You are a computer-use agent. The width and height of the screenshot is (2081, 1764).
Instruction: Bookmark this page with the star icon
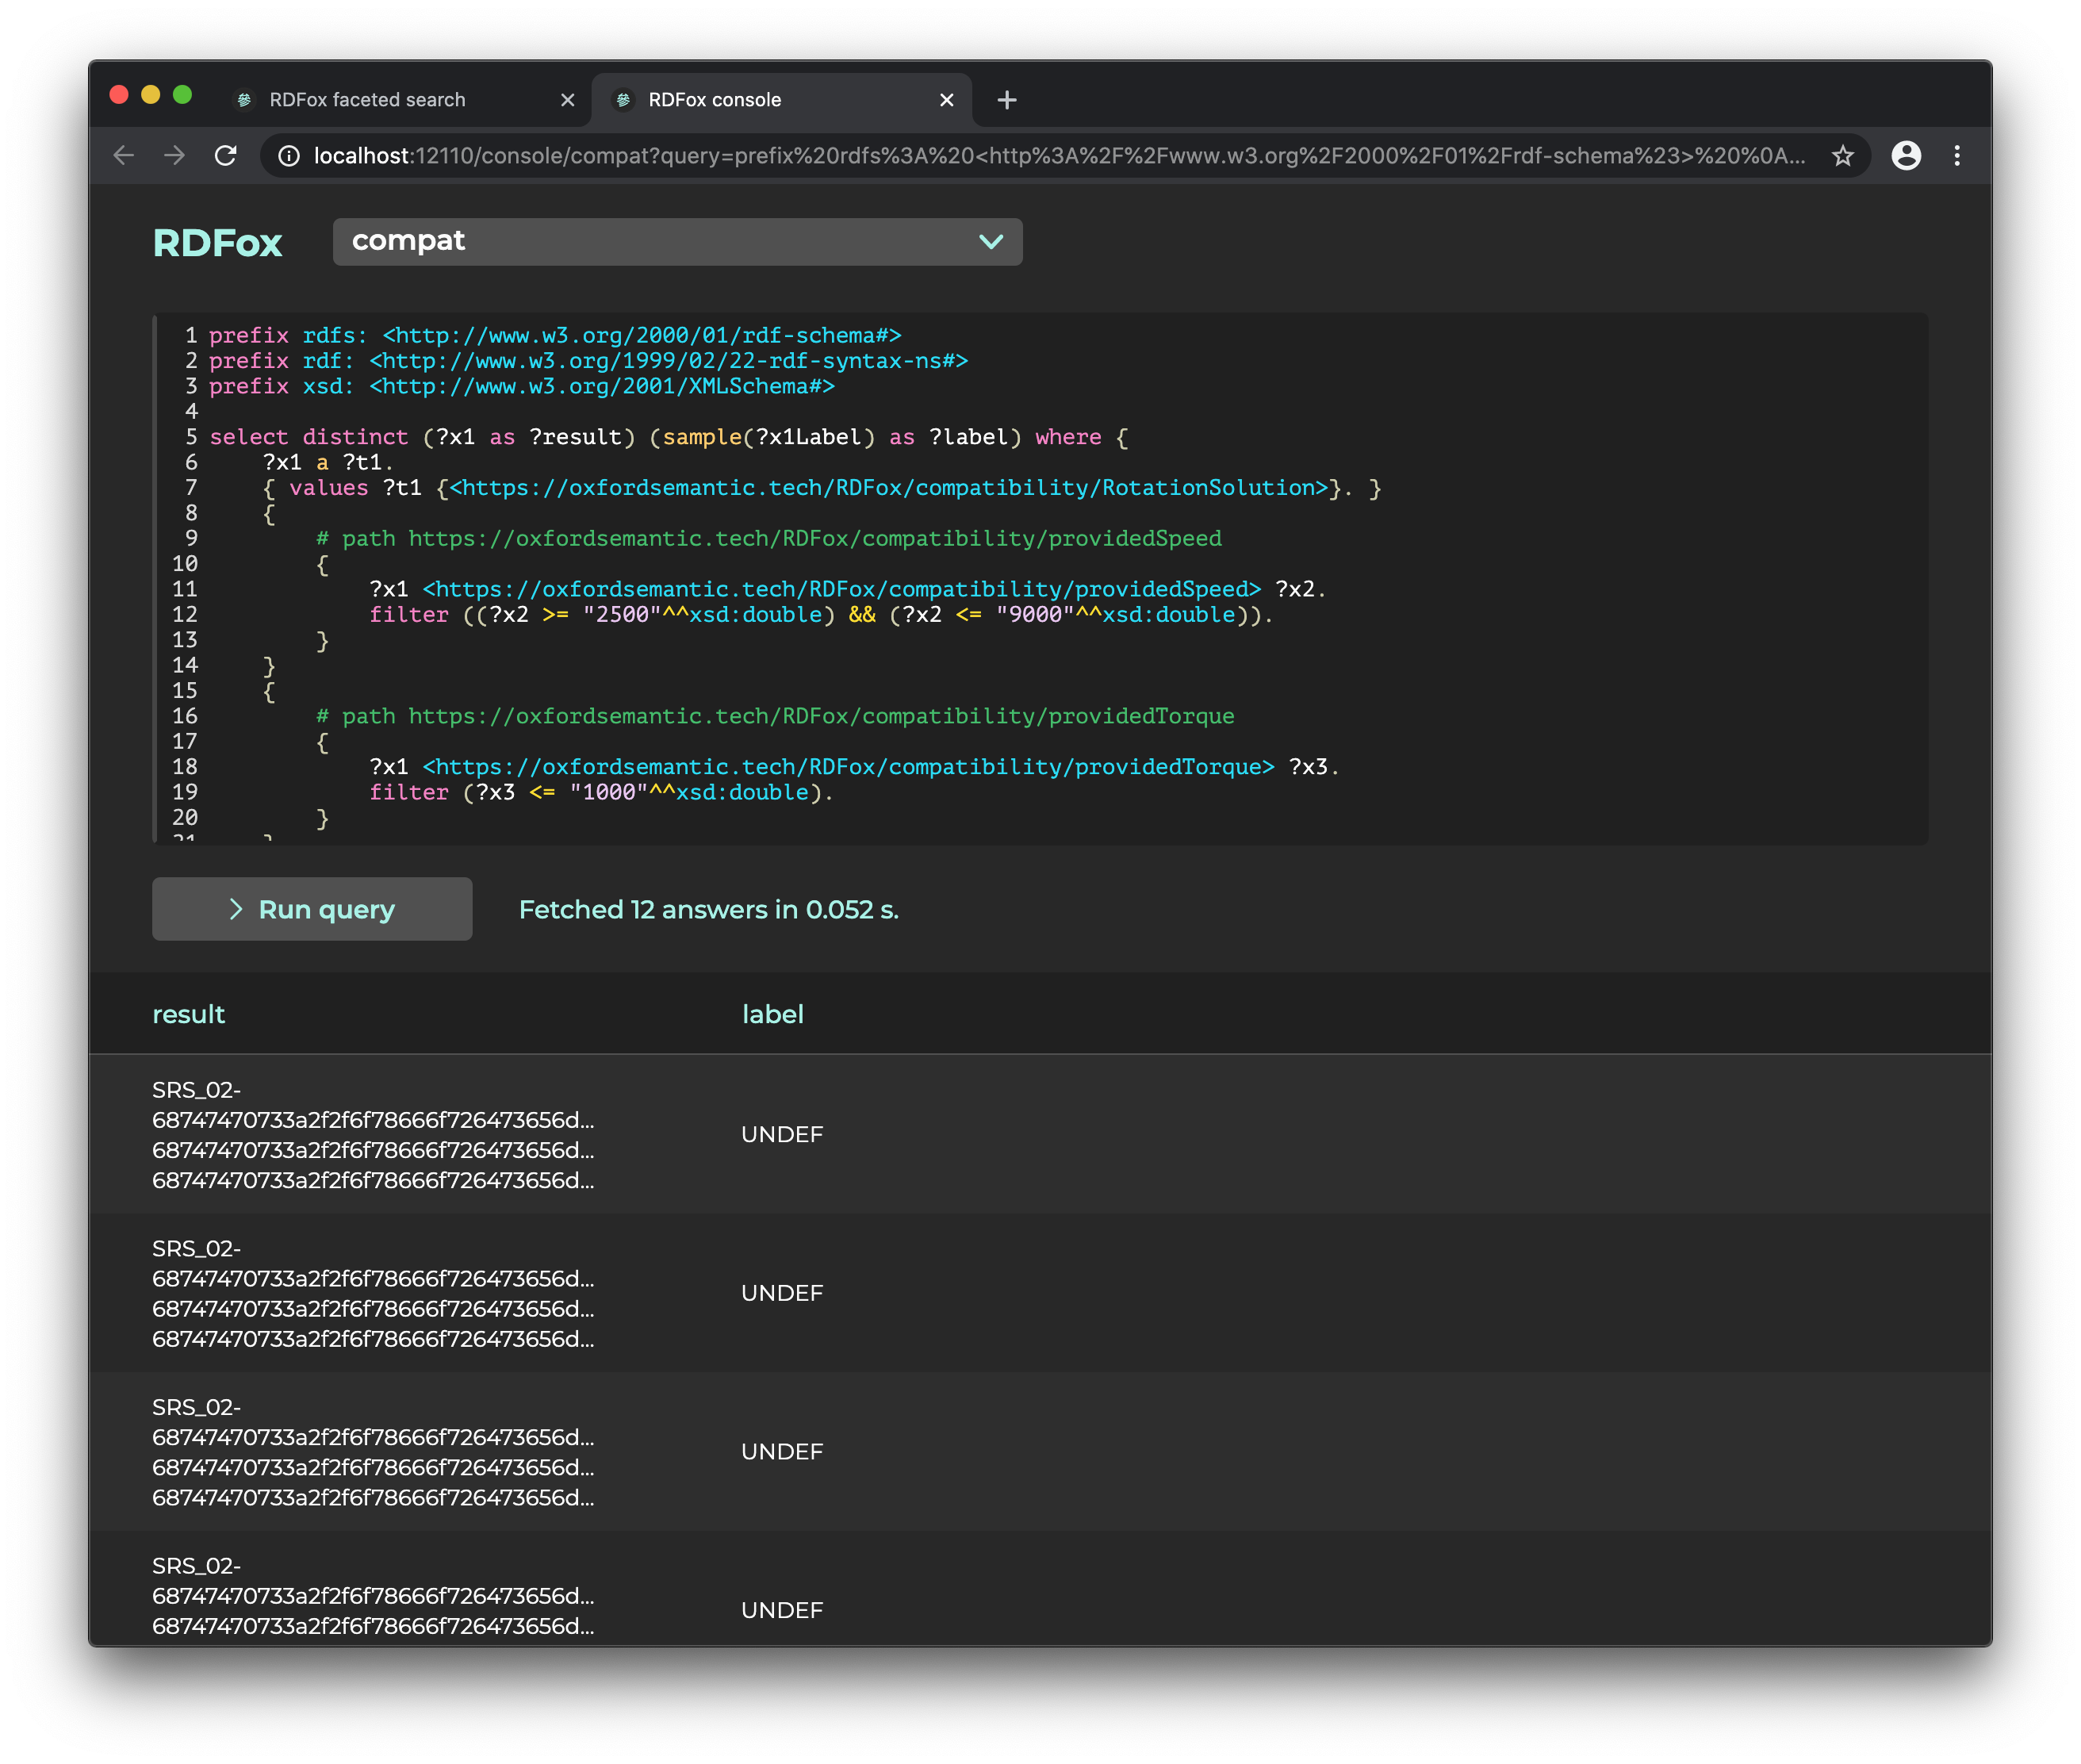coord(1842,156)
